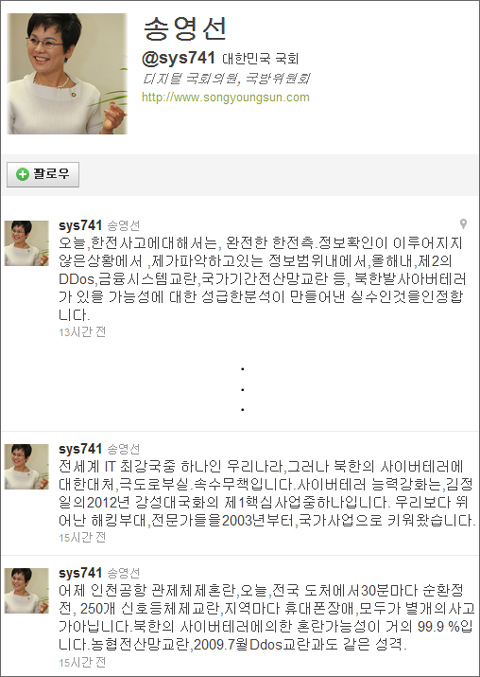This screenshot has width=480, height=677.
Task: Click gray 송영선 name on 인천공항 tweet
Action: click(x=123, y=573)
